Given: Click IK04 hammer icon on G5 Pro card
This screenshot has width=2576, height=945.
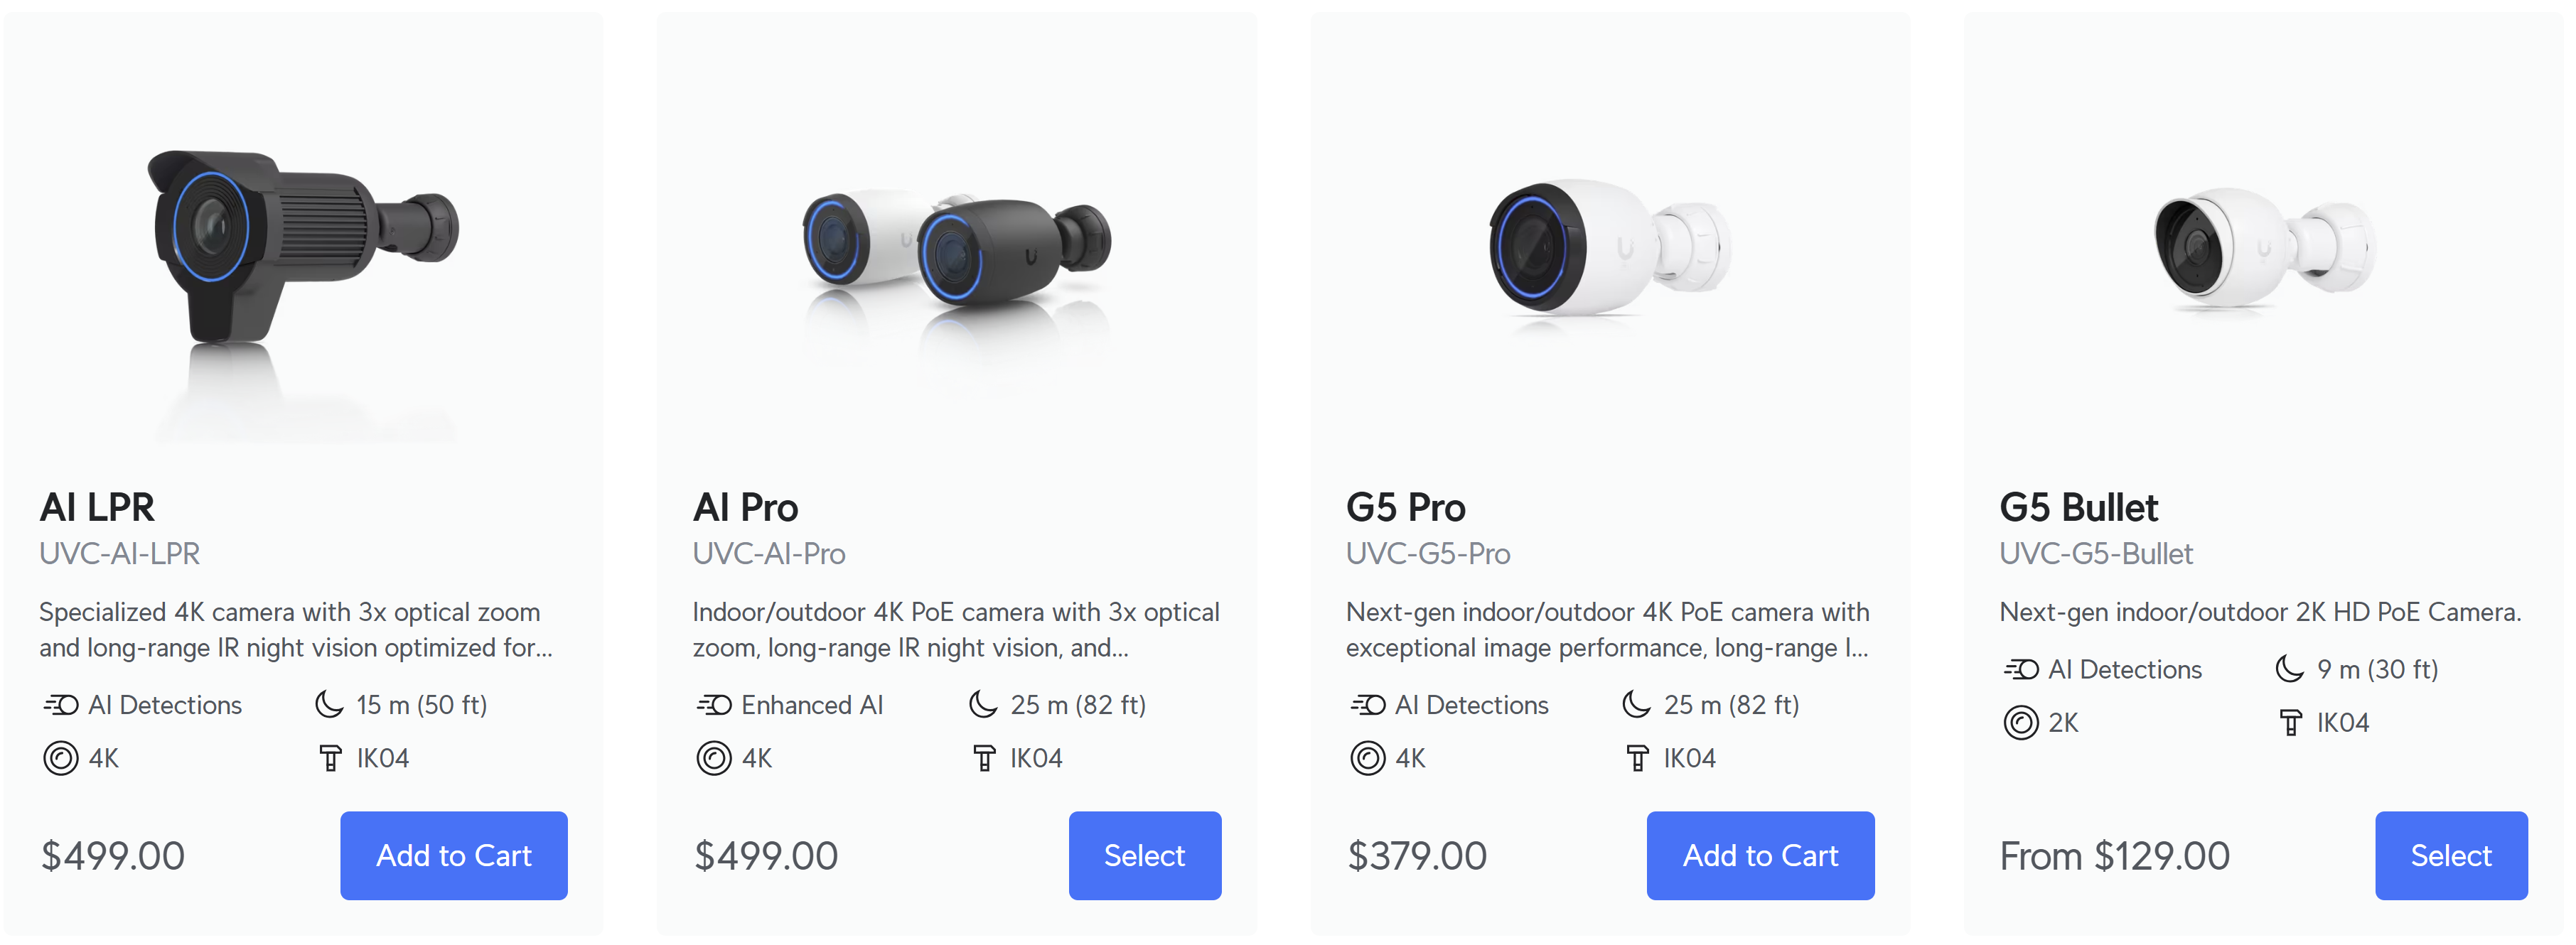Looking at the screenshot, I should [1637, 758].
